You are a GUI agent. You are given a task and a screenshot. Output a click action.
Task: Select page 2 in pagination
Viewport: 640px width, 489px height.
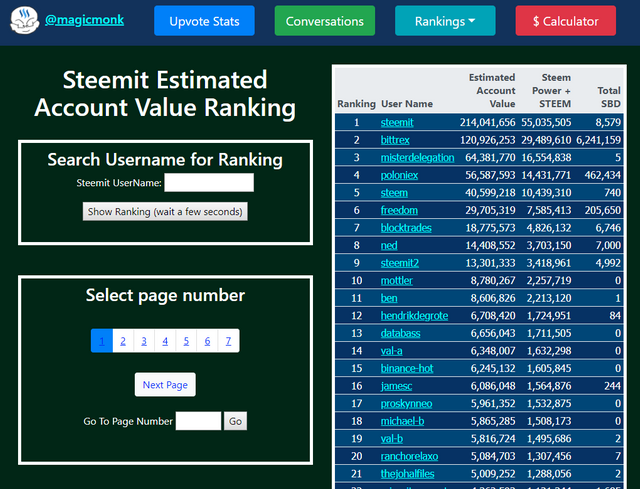point(123,341)
